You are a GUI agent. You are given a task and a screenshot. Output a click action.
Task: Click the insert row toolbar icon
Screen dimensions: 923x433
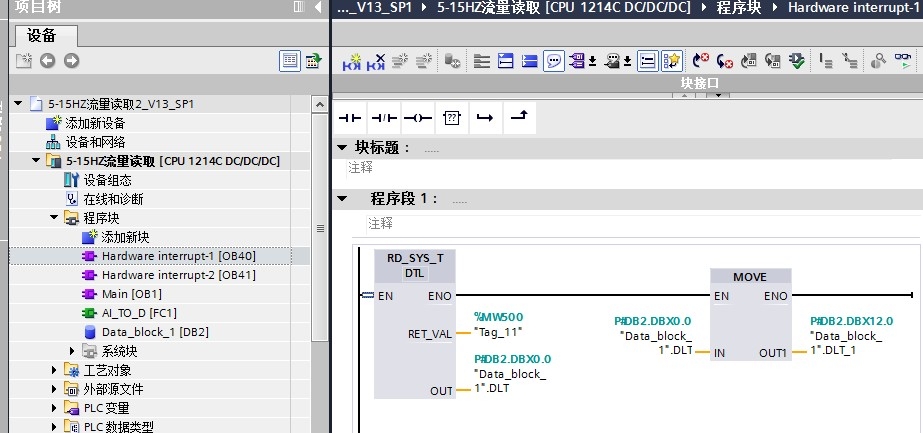[400, 61]
